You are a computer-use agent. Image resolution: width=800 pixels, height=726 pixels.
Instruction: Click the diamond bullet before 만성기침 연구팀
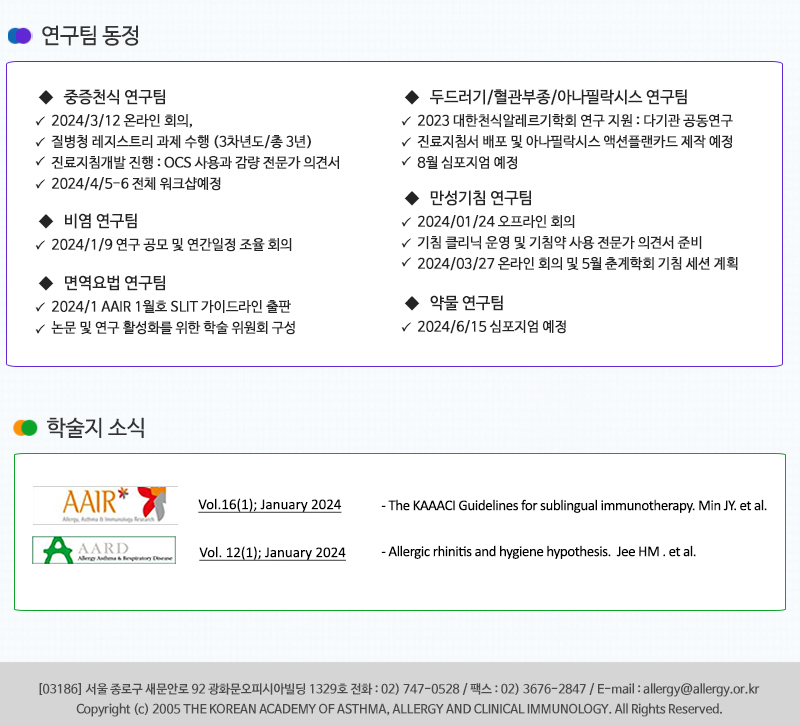pos(411,198)
